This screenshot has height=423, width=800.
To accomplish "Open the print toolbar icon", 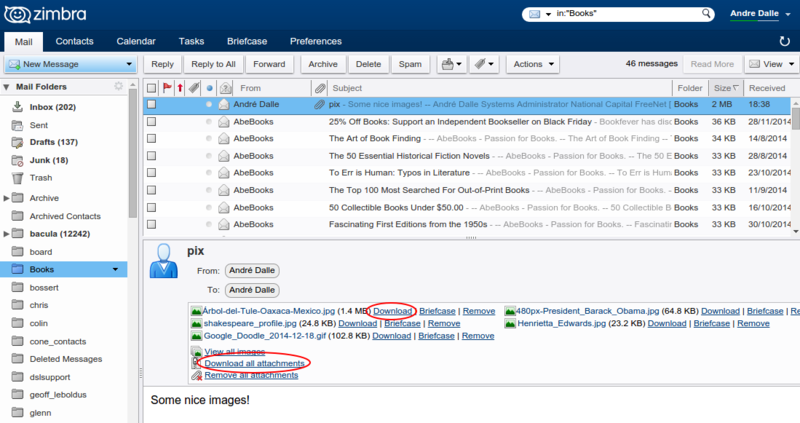I will point(452,64).
